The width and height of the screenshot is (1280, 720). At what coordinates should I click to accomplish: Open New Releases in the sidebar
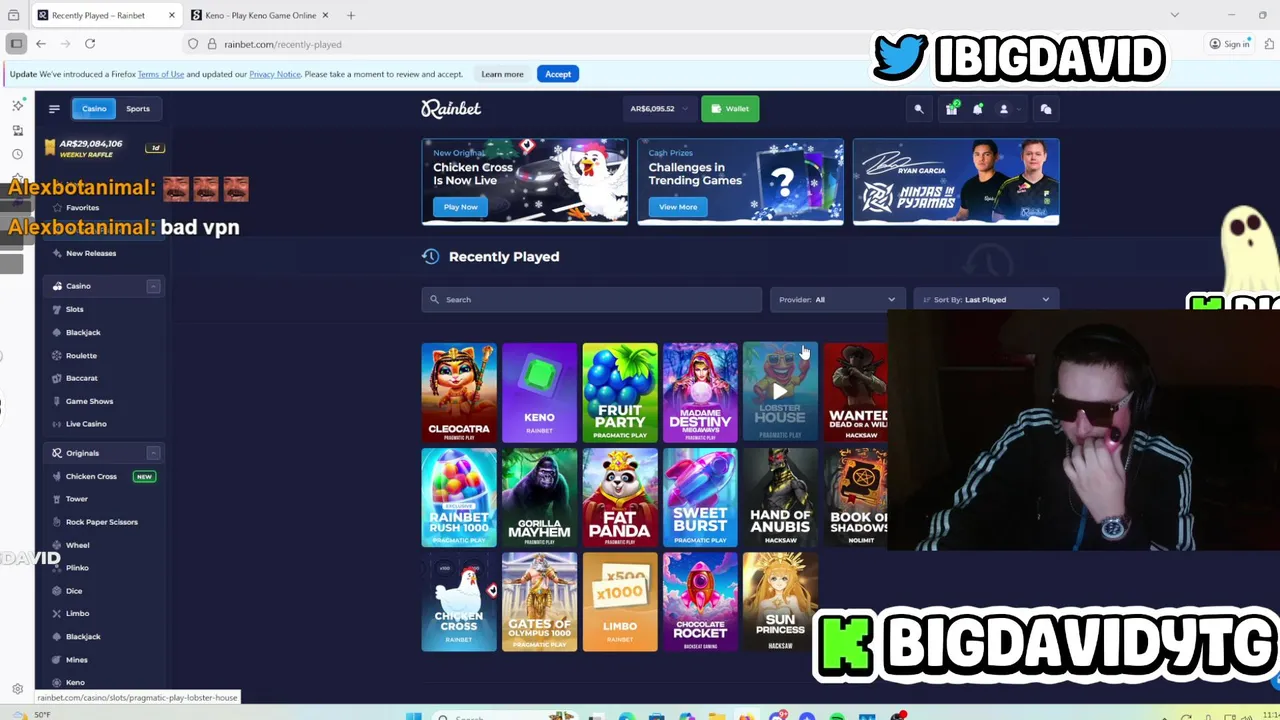pos(91,253)
